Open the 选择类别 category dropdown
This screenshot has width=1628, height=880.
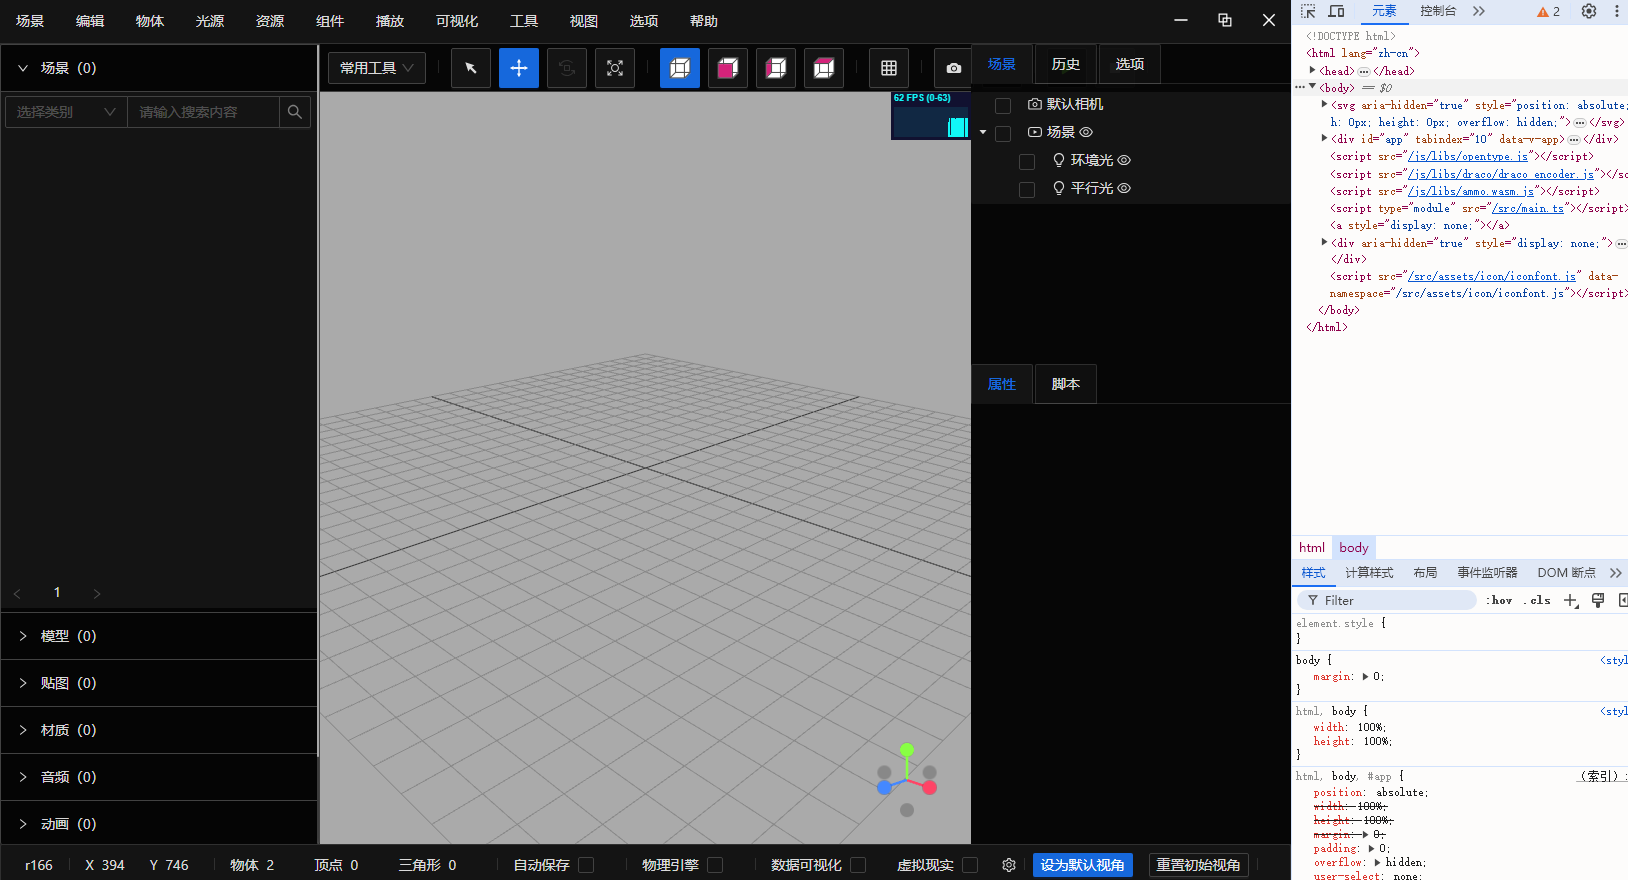(x=66, y=112)
